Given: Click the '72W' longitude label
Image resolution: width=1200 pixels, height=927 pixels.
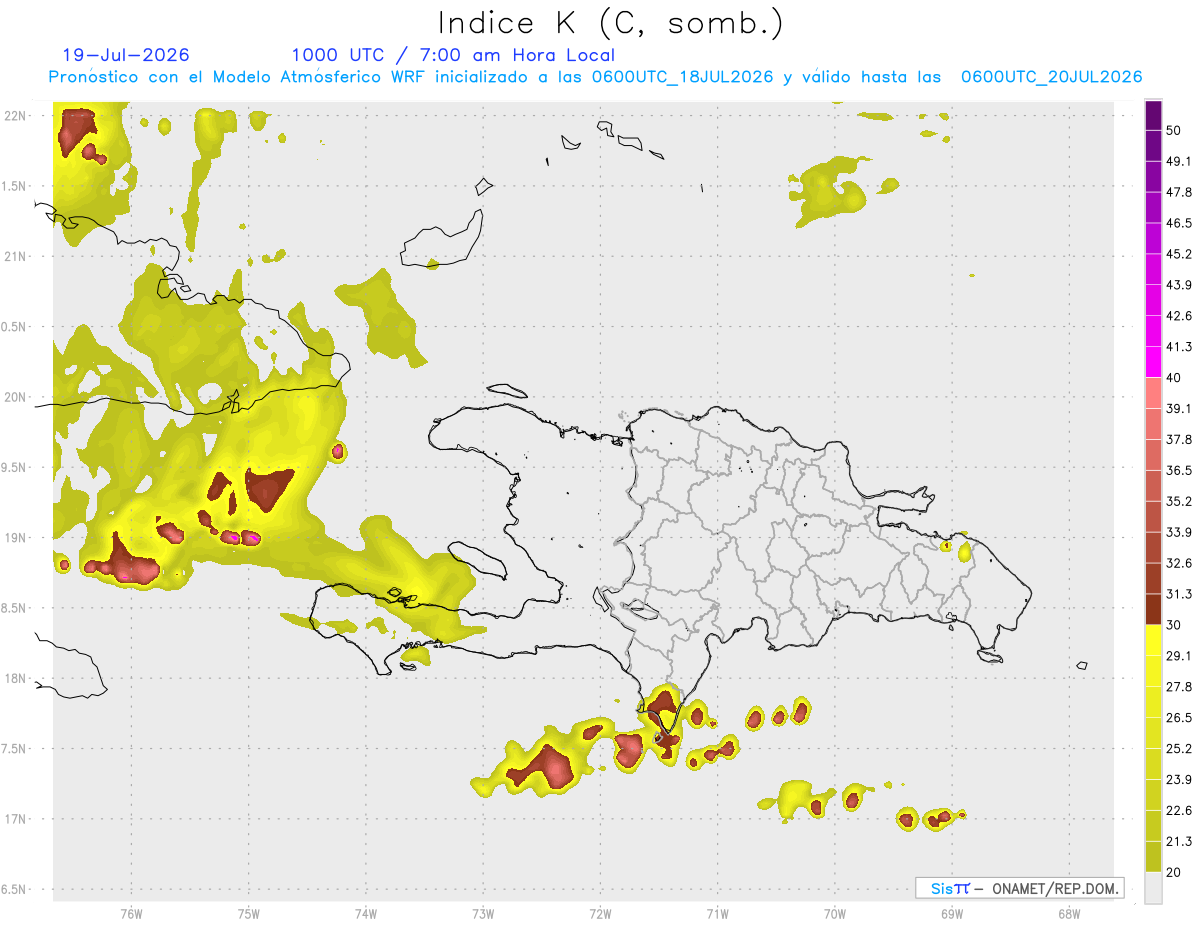Looking at the screenshot, I should pyautogui.click(x=600, y=914).
